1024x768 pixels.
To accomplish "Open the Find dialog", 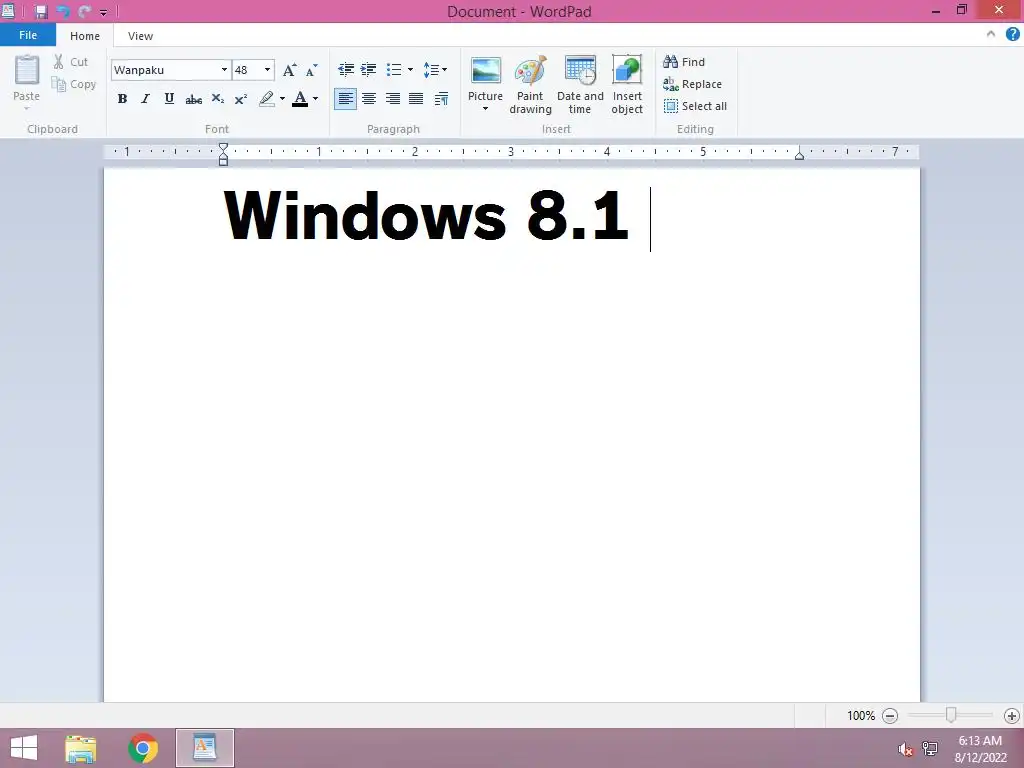I will 684,62.
